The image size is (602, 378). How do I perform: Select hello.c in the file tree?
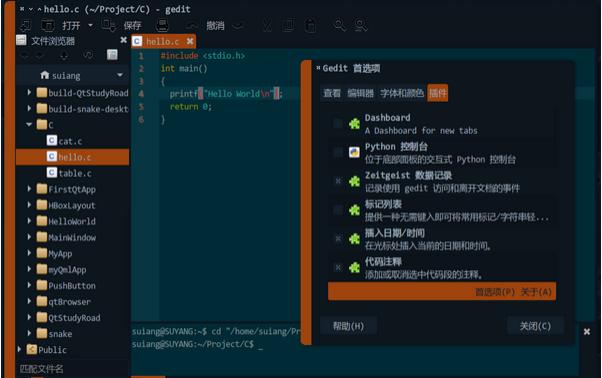pyautogui.click(x=72, y=157)
